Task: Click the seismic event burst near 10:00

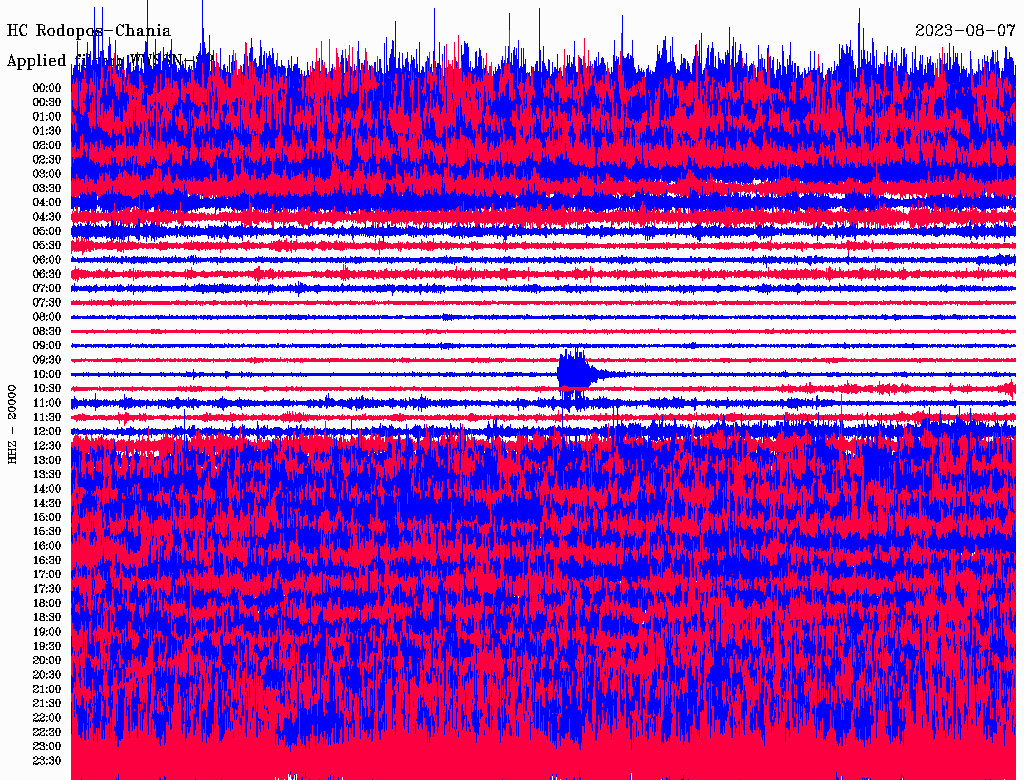Action: coord(575,372)
